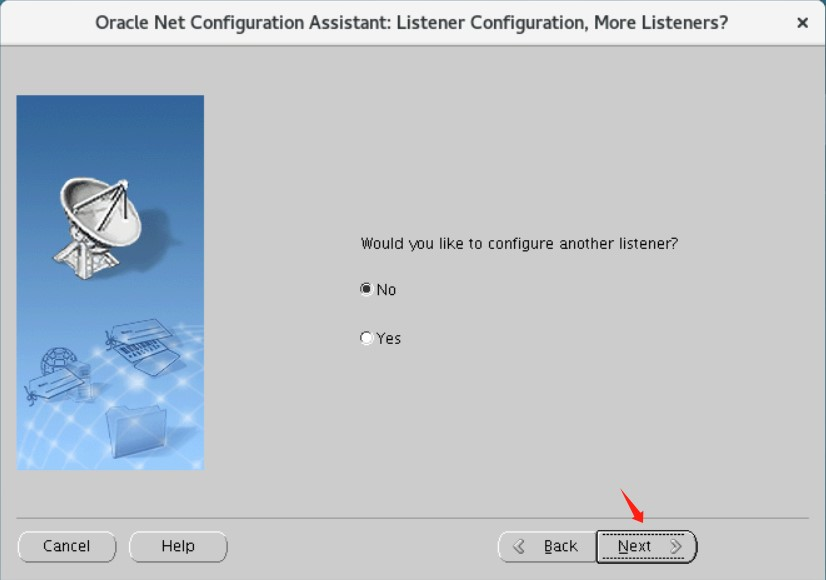Click "Would you like to configure another listener?" text

(519, 244)
